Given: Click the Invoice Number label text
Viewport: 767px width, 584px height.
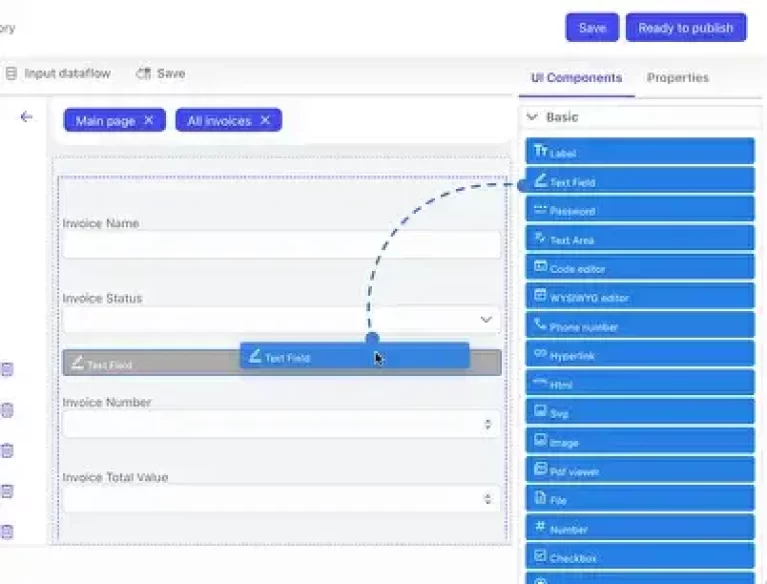Looking at the screenshot, I should click(107, 403).
